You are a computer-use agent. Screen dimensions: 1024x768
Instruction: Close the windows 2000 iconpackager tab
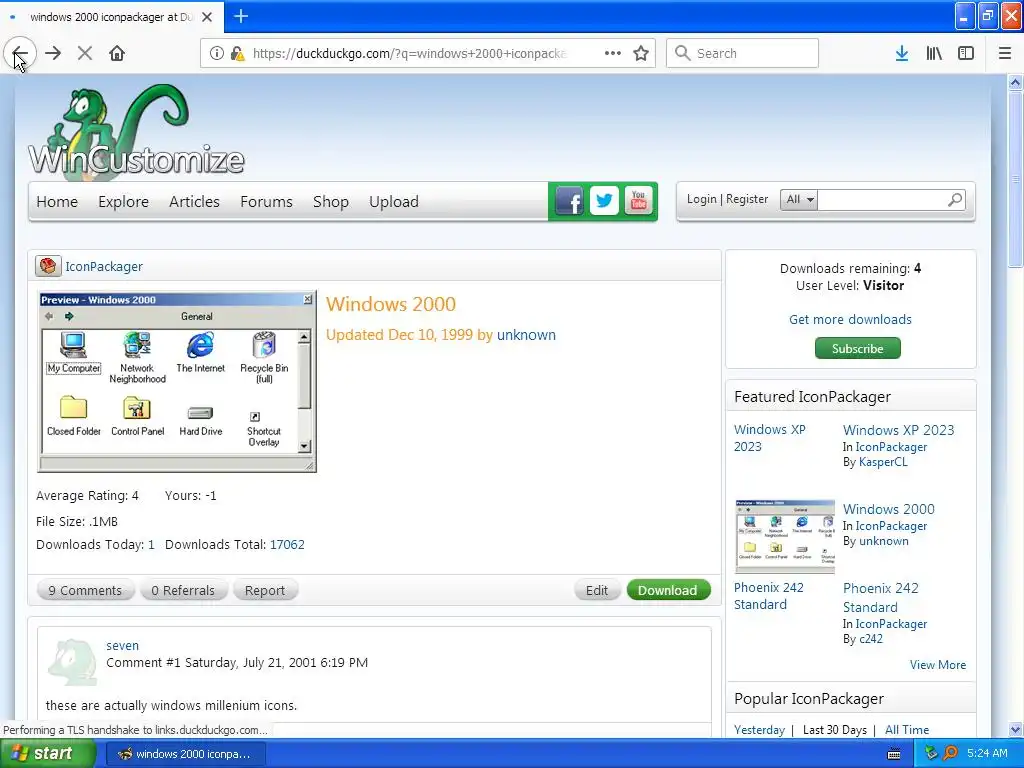tap(207, 17)
